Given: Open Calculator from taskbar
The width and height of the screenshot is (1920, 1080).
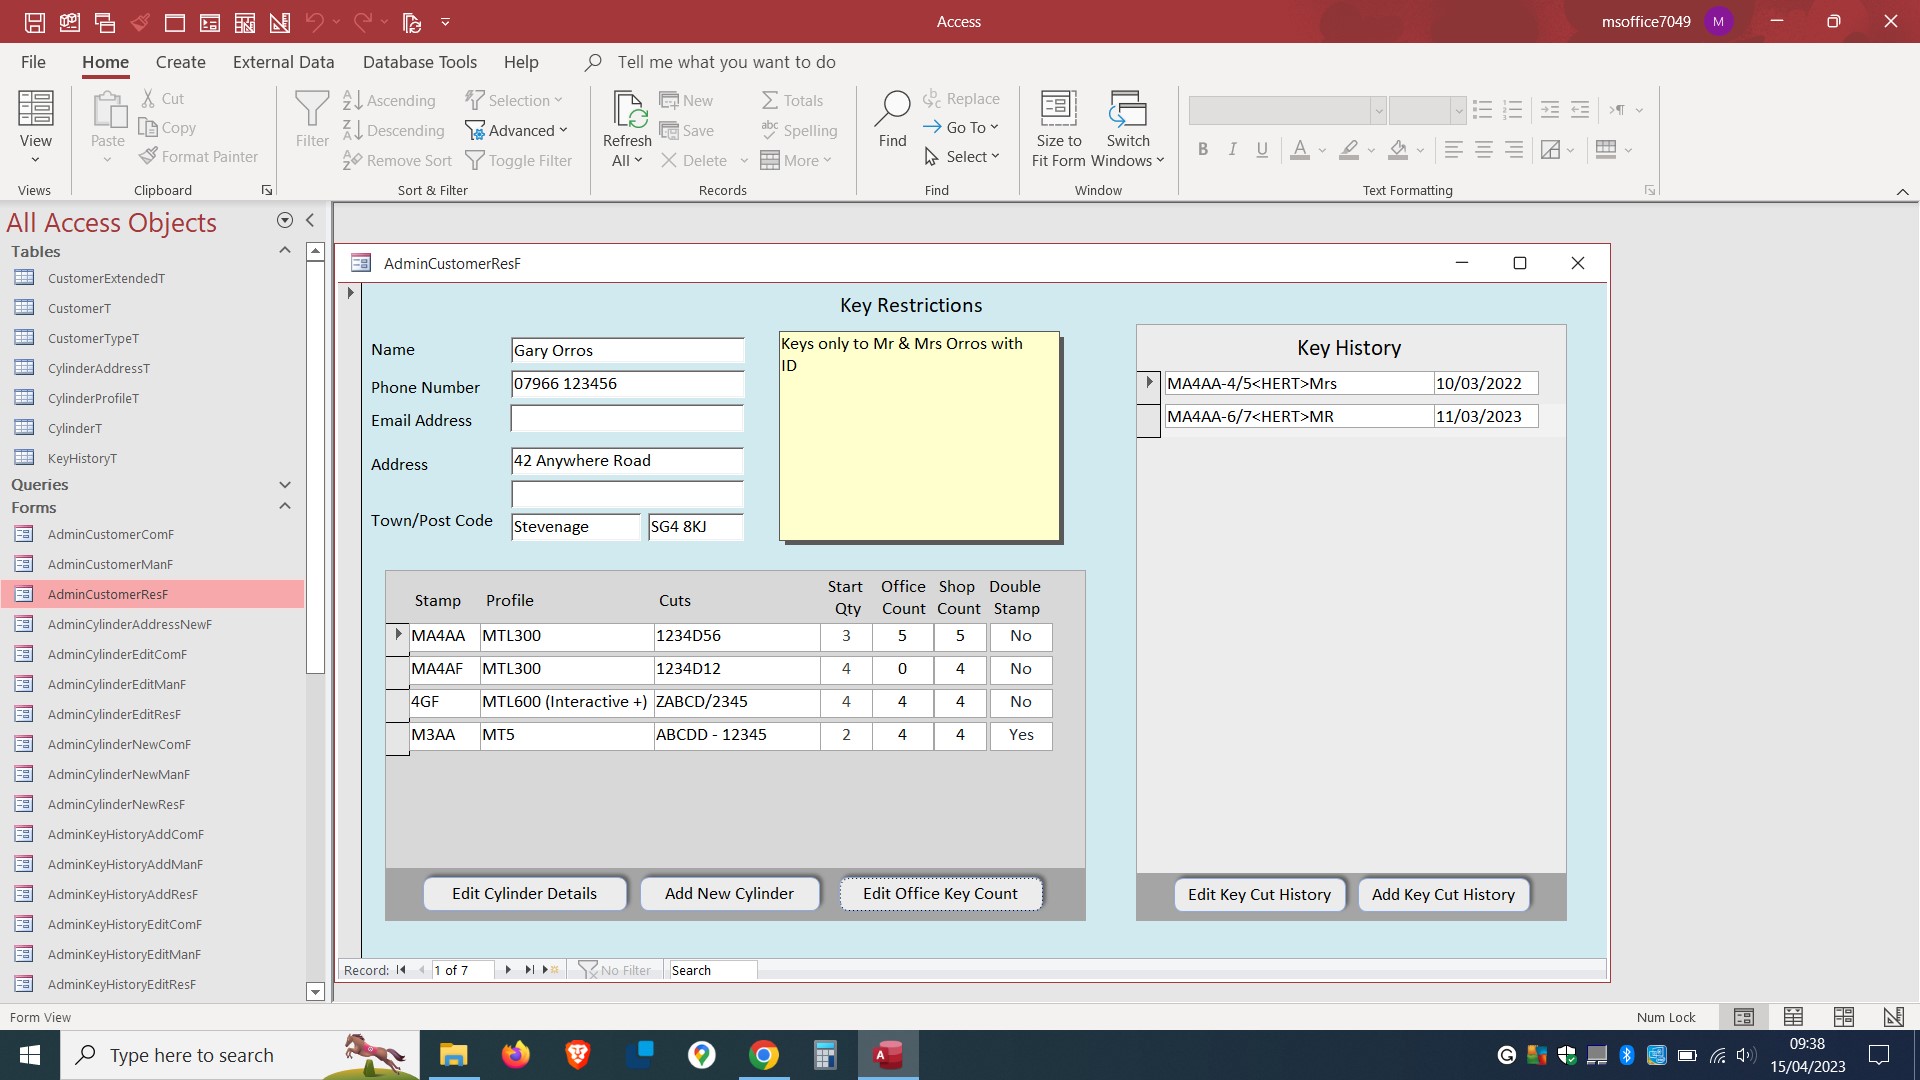Looking at the screenshot, I should tap(825, 1055).
